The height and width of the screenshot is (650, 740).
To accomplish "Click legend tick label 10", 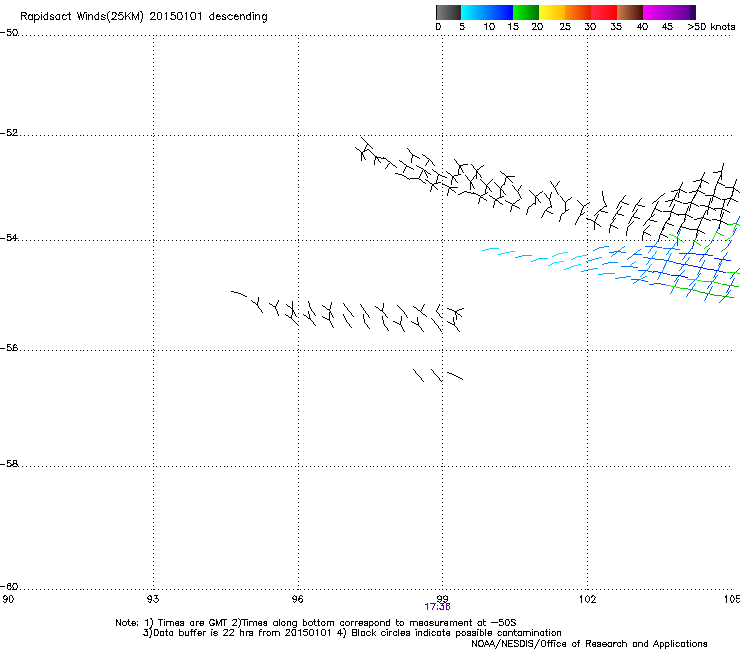I will click(x=489, y=27).
